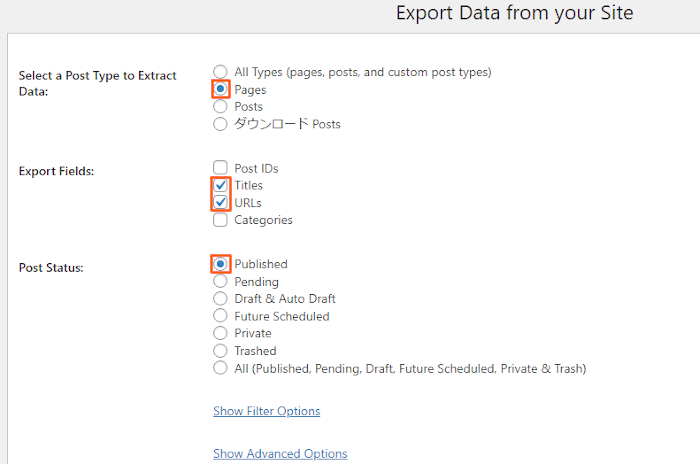
Task: Select All statuses including Private & Trash
Action: (x=220, y=368)
